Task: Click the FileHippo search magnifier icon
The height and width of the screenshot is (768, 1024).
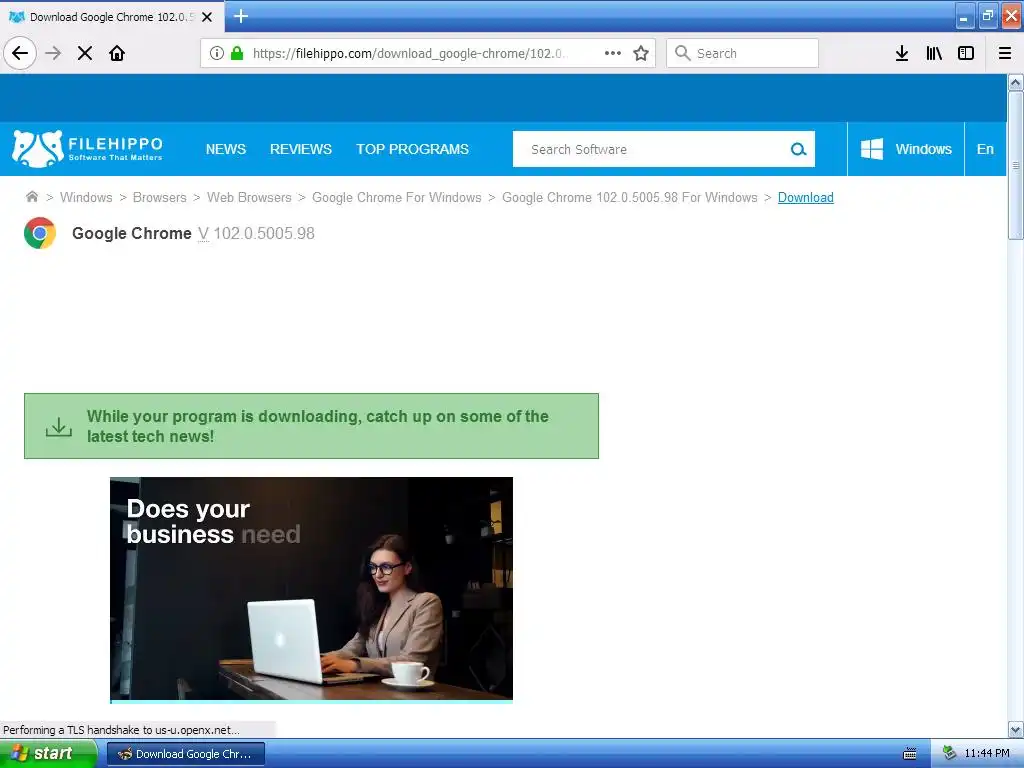Action: 798,149
